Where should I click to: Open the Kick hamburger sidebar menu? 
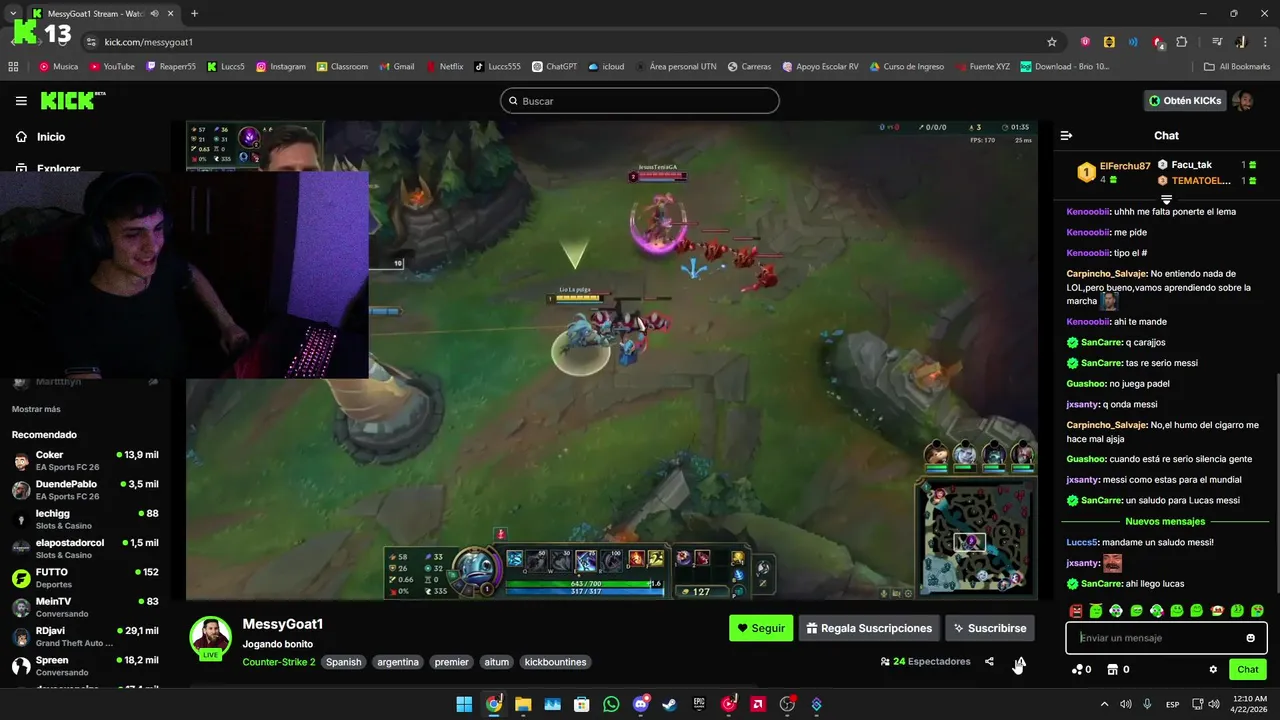21,101
